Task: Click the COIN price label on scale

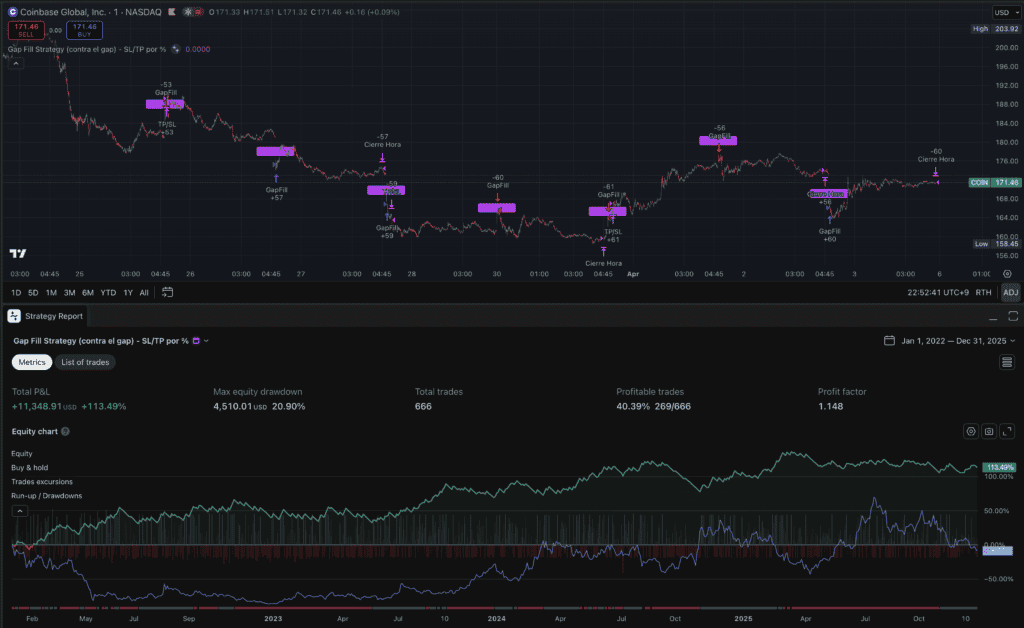Action: coord(993,183)
